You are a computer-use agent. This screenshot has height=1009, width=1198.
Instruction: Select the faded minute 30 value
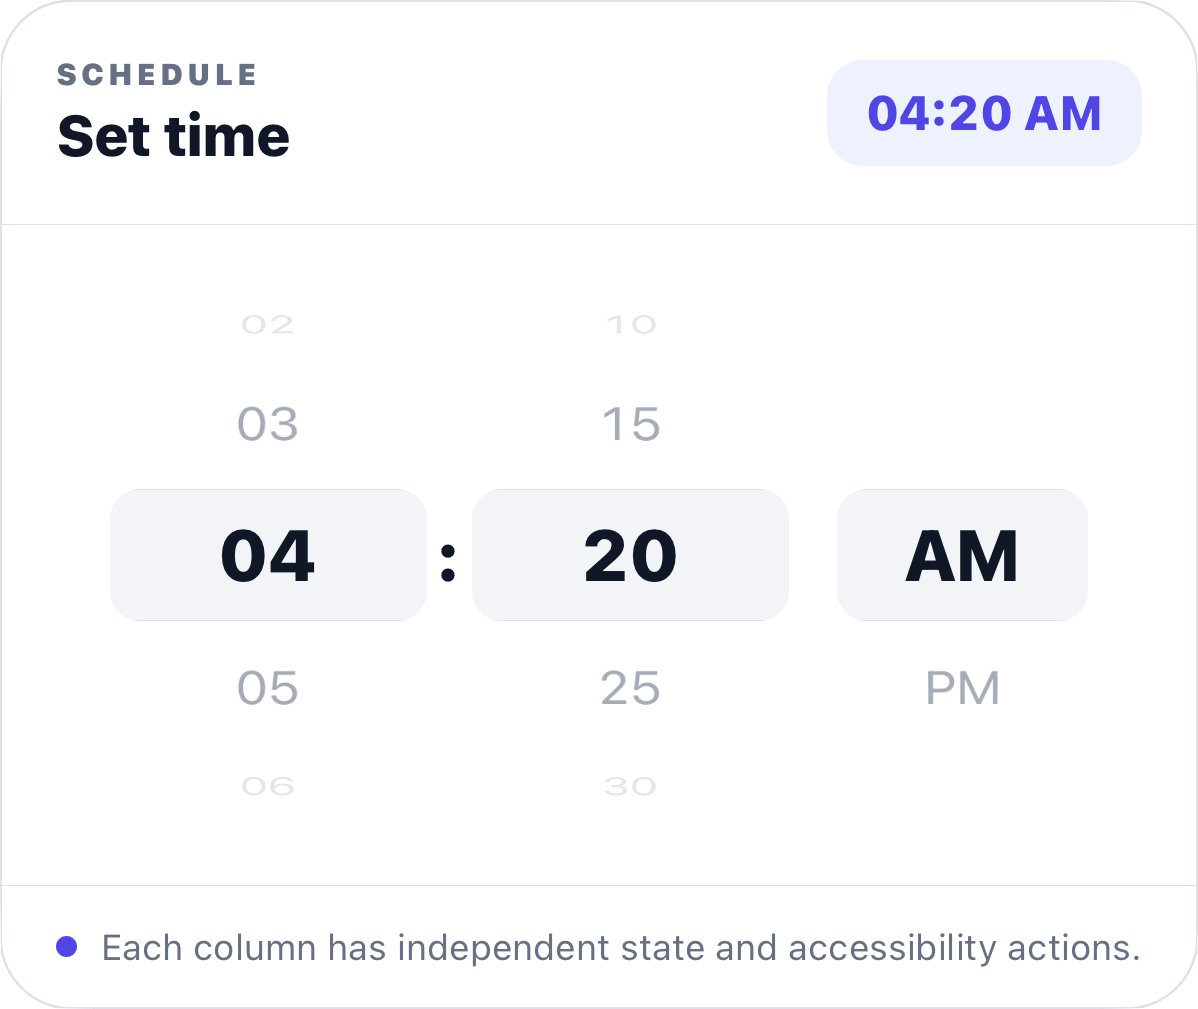tap(630, 786)
